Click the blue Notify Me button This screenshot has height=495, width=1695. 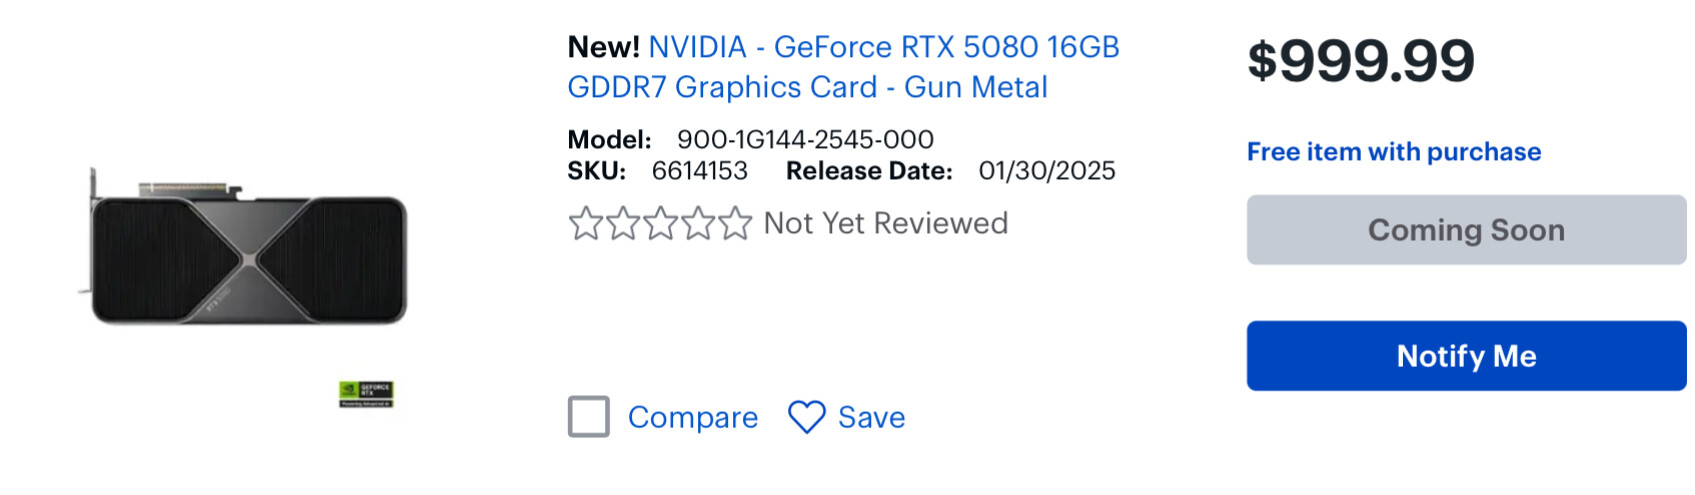pos(1466,356)
